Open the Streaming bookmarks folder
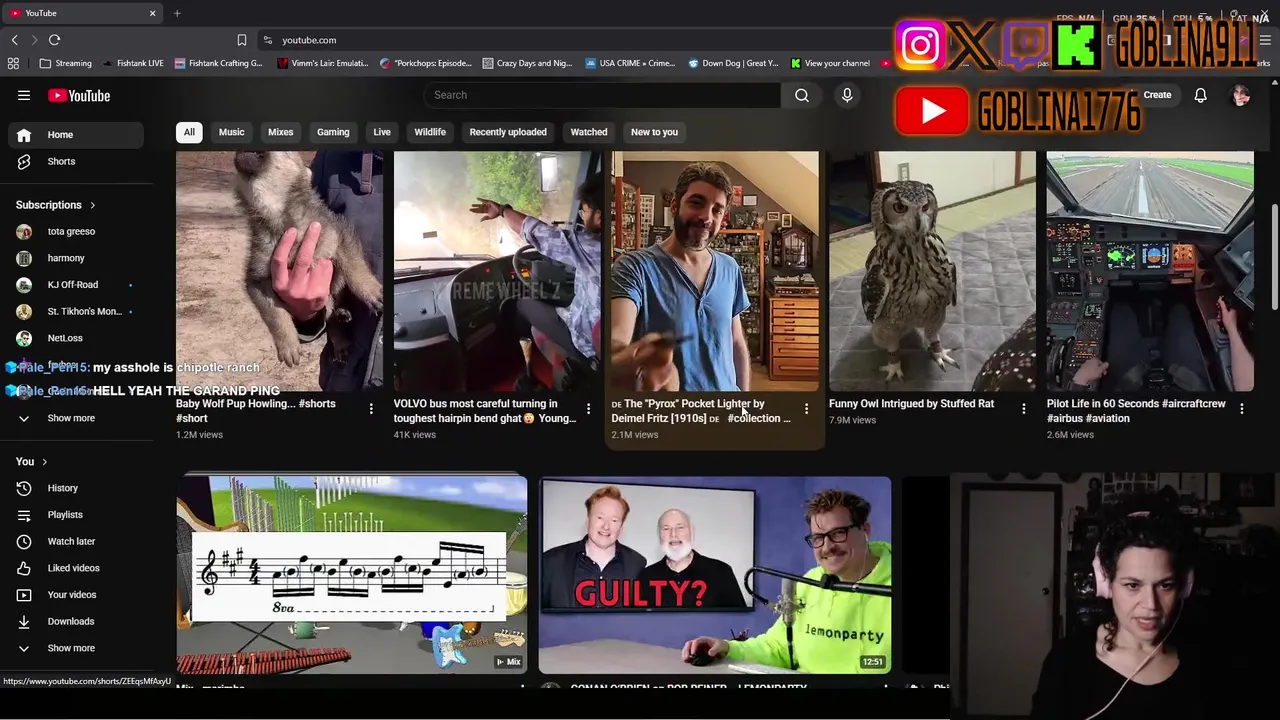Viewport: 1280px width, 720px height. point(66,63)
